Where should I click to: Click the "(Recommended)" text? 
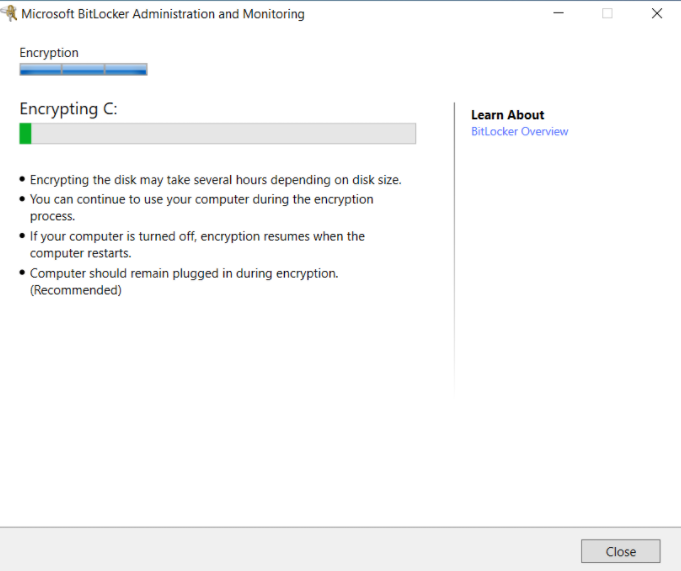pyautogui.click(x=75, y=290)
